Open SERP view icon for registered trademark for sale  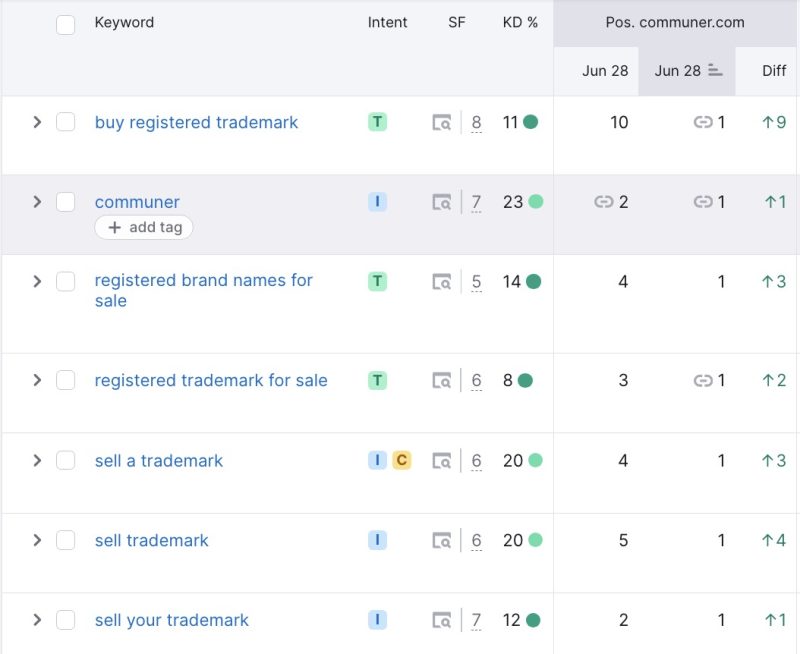coord(441,381)
